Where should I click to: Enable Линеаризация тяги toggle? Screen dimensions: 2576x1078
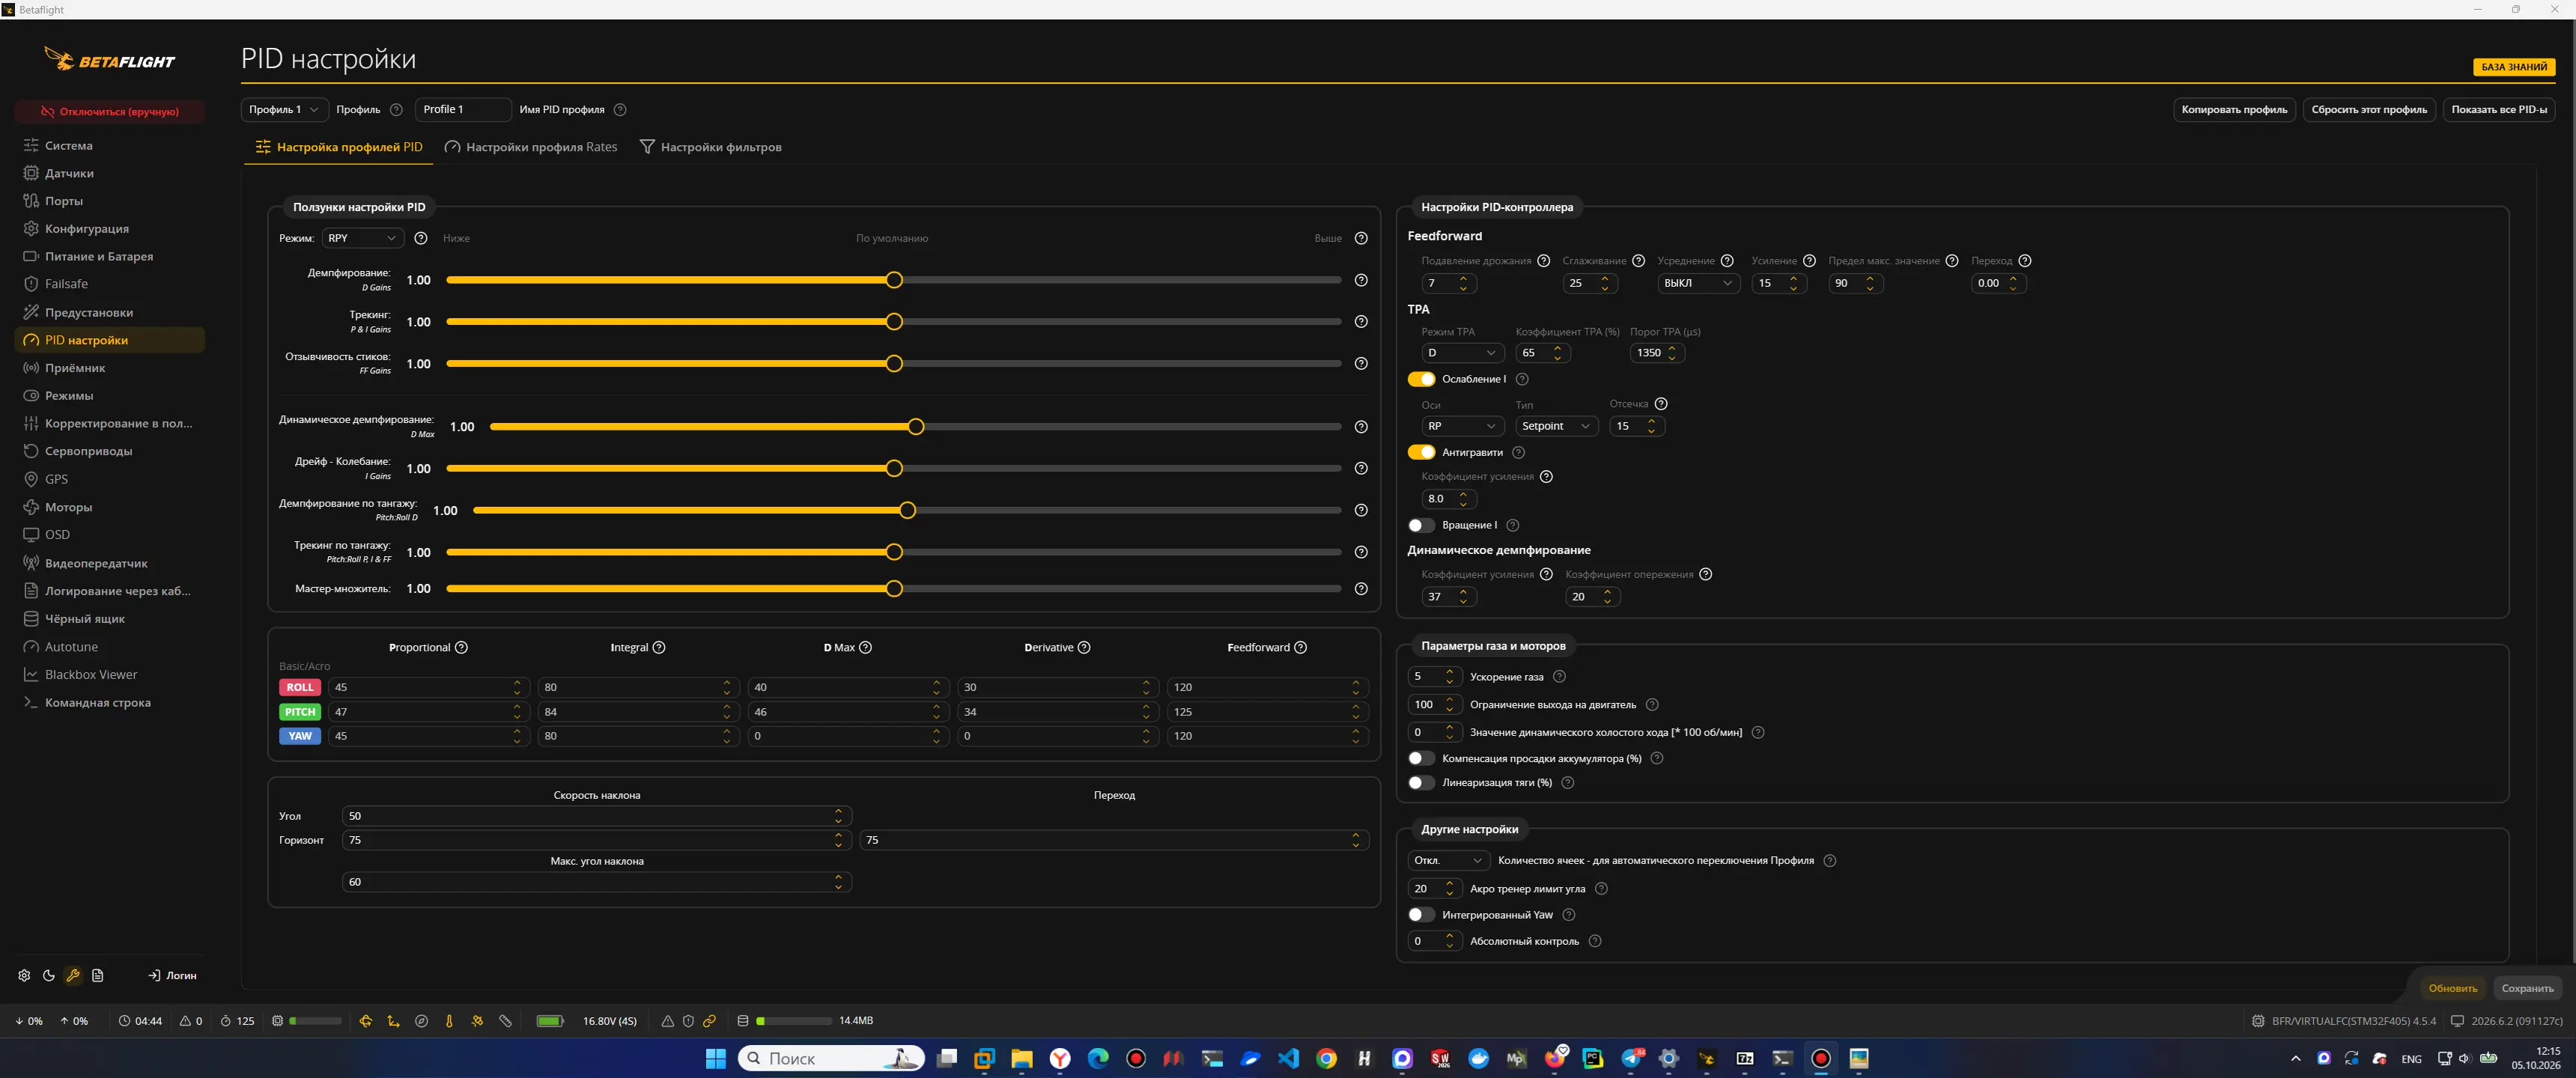[x=1421, y=782]
